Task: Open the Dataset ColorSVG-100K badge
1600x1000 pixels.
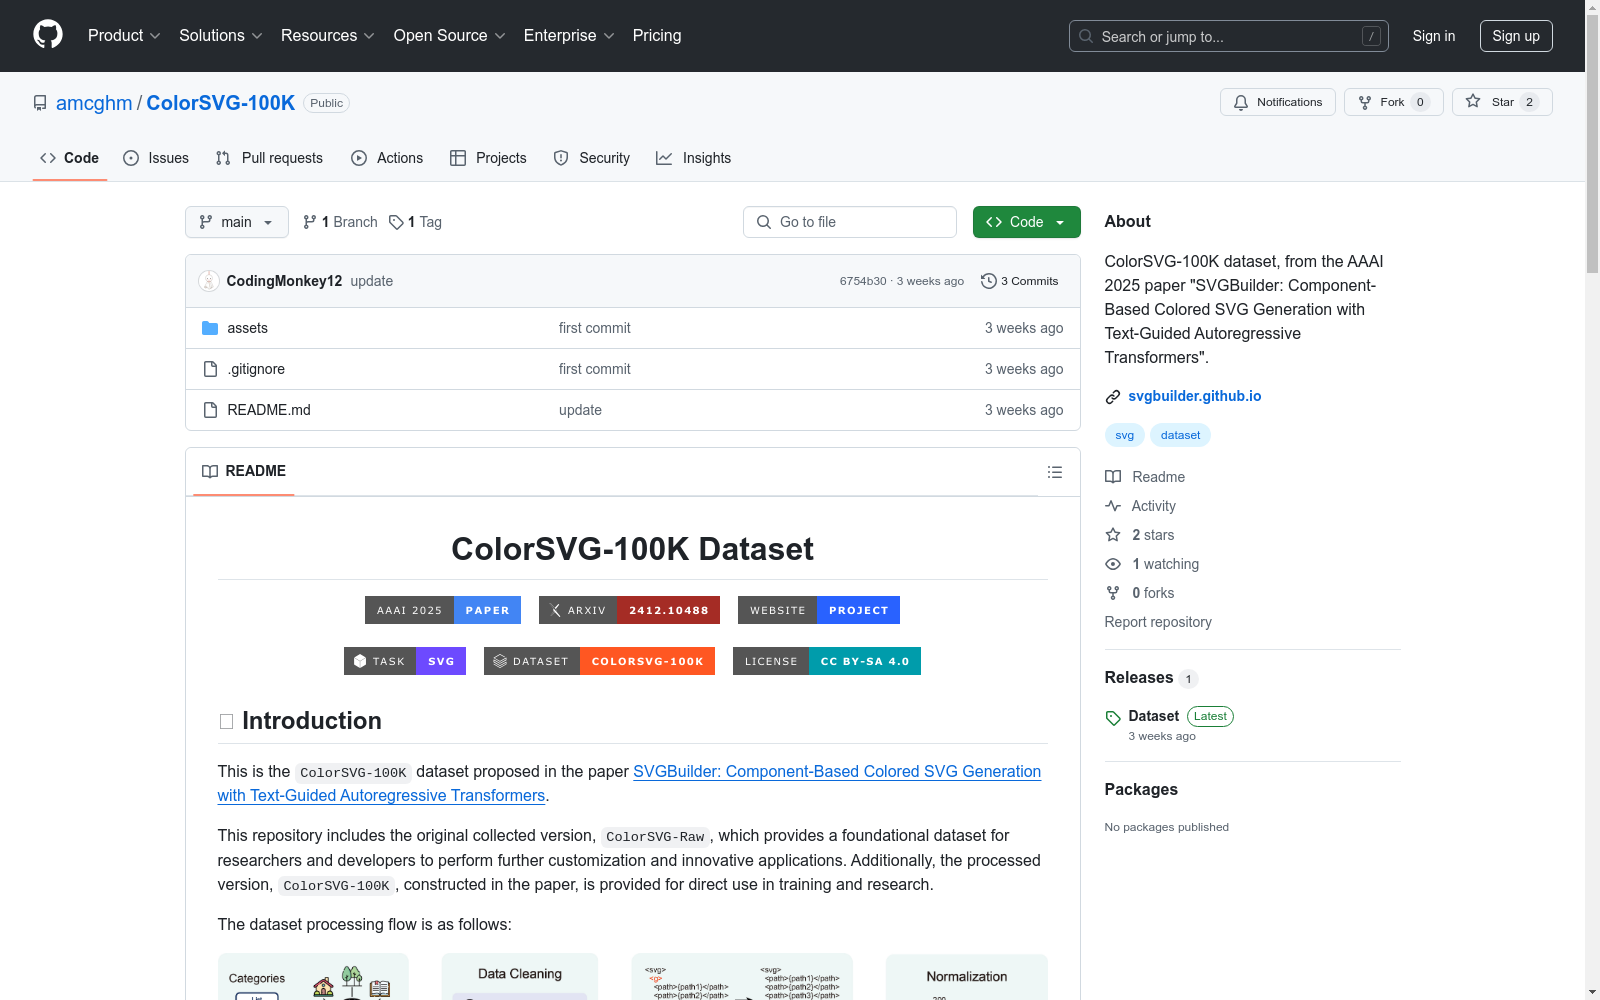Action: point(599,661)
